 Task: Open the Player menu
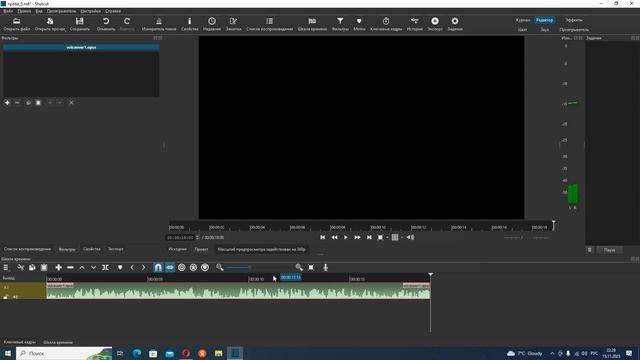[x=61, y=11]
